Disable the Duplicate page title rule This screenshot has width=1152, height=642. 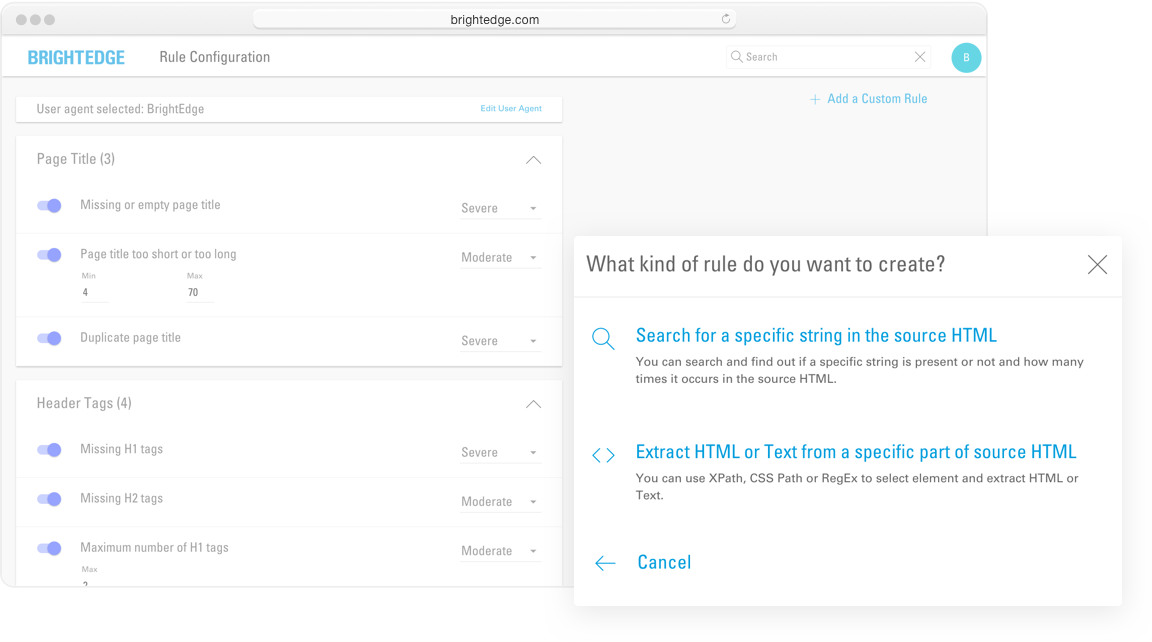click(49, 338)
